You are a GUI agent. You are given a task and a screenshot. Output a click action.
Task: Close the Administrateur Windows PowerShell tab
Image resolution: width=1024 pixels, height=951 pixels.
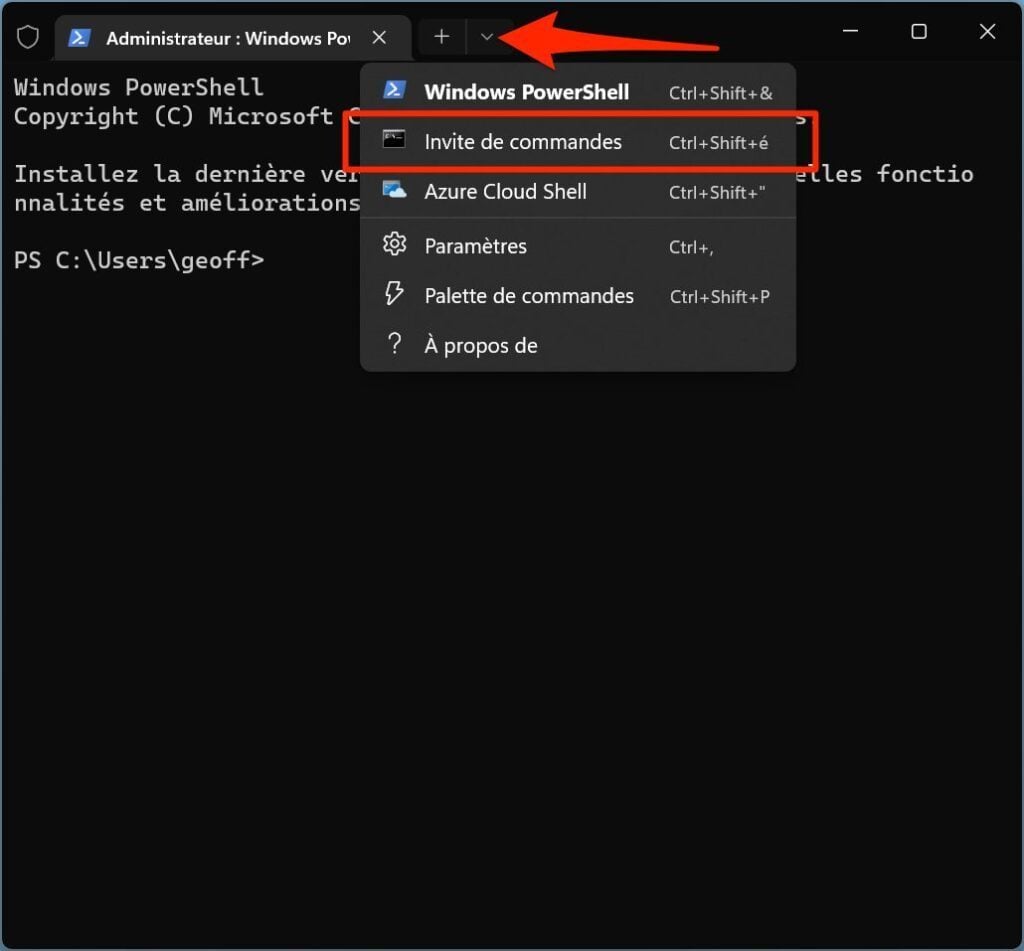(x=379, y=38)
